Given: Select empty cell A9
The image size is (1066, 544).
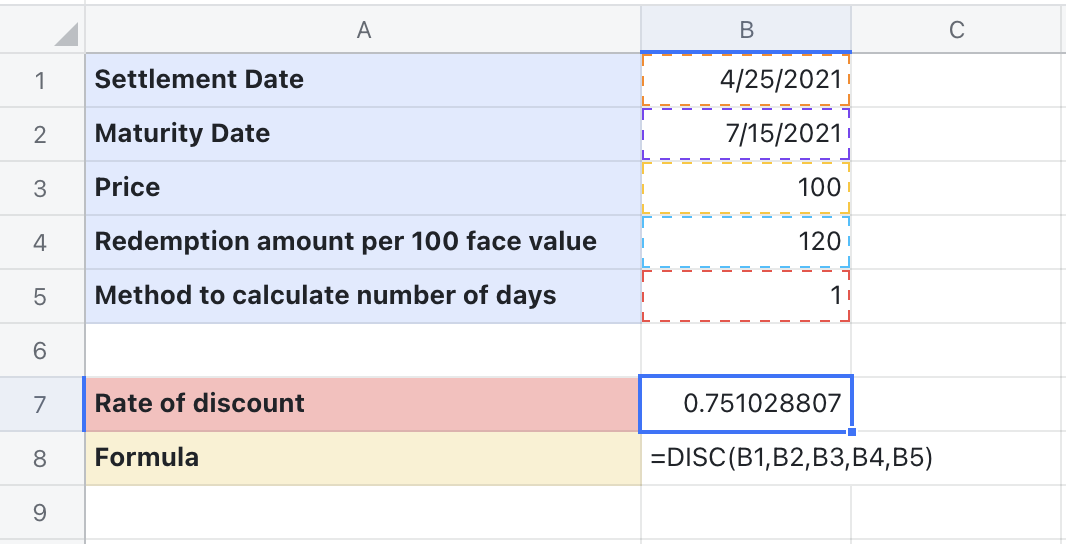Looking at the screenshot, I should coord(363,512).
